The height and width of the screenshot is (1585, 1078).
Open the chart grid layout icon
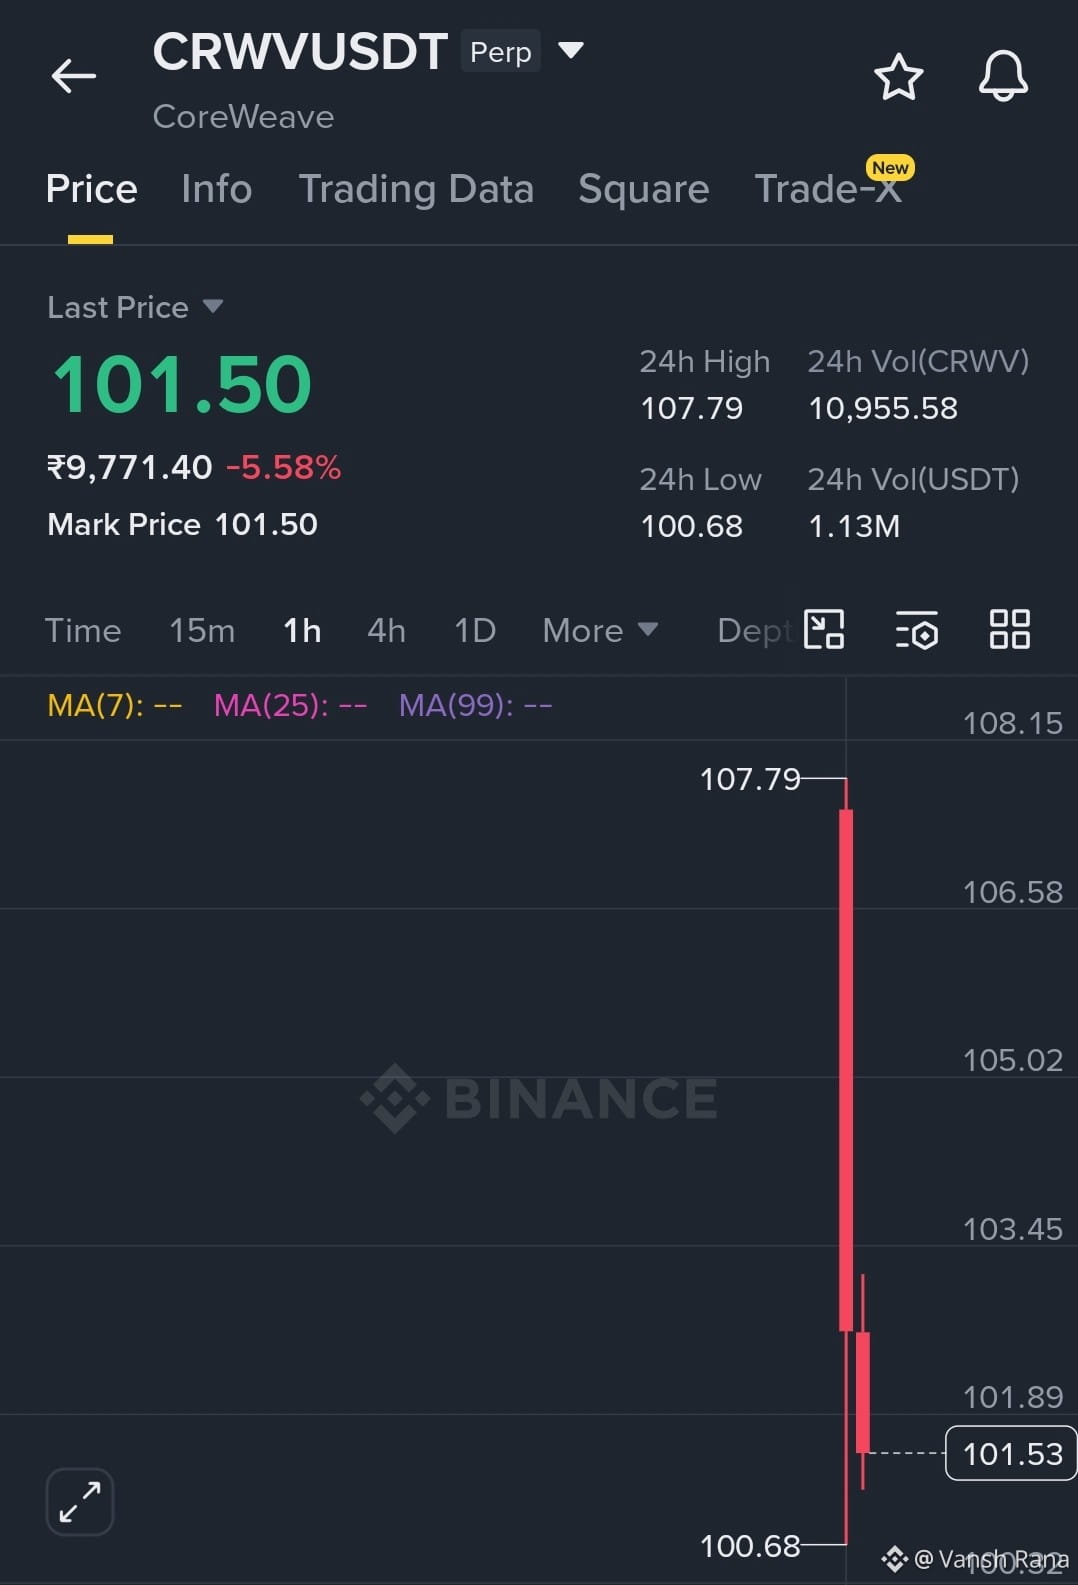[1009, 630]
